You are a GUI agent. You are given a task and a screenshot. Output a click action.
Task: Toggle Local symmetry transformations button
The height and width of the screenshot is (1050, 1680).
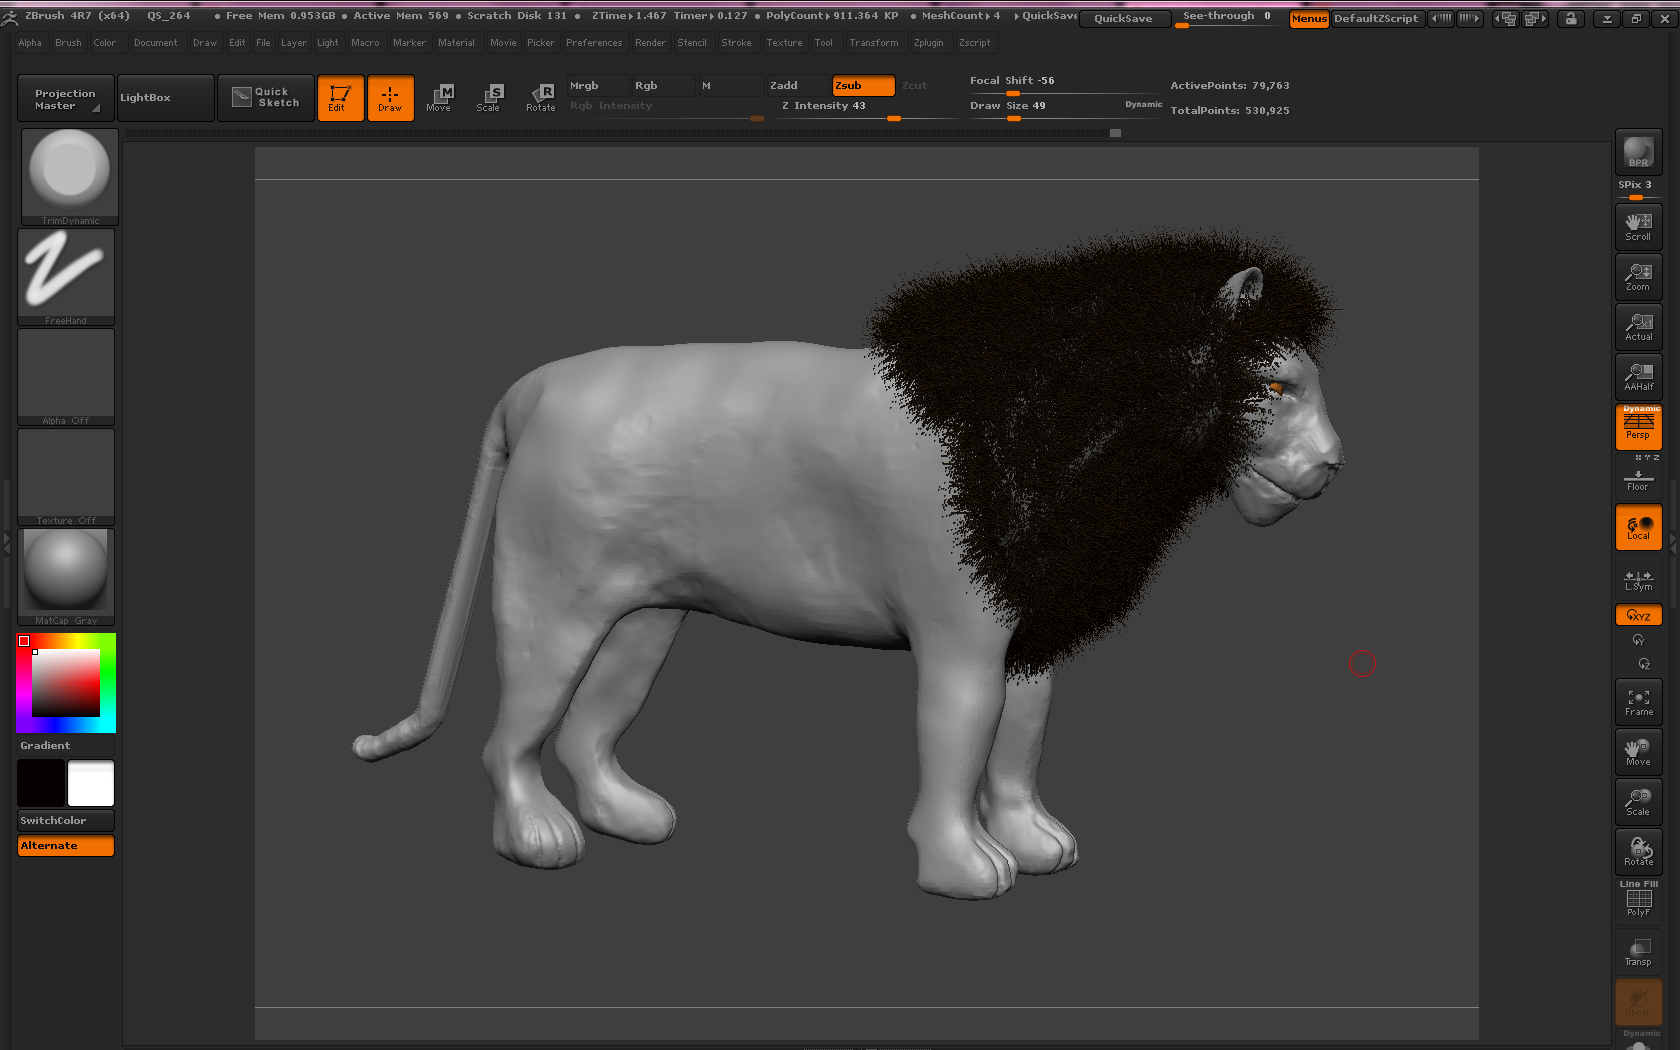pos(1638,527)
